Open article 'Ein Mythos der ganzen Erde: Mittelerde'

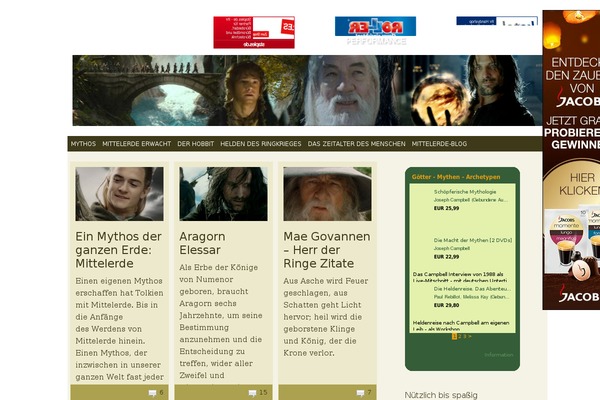(x=119, y=250)
